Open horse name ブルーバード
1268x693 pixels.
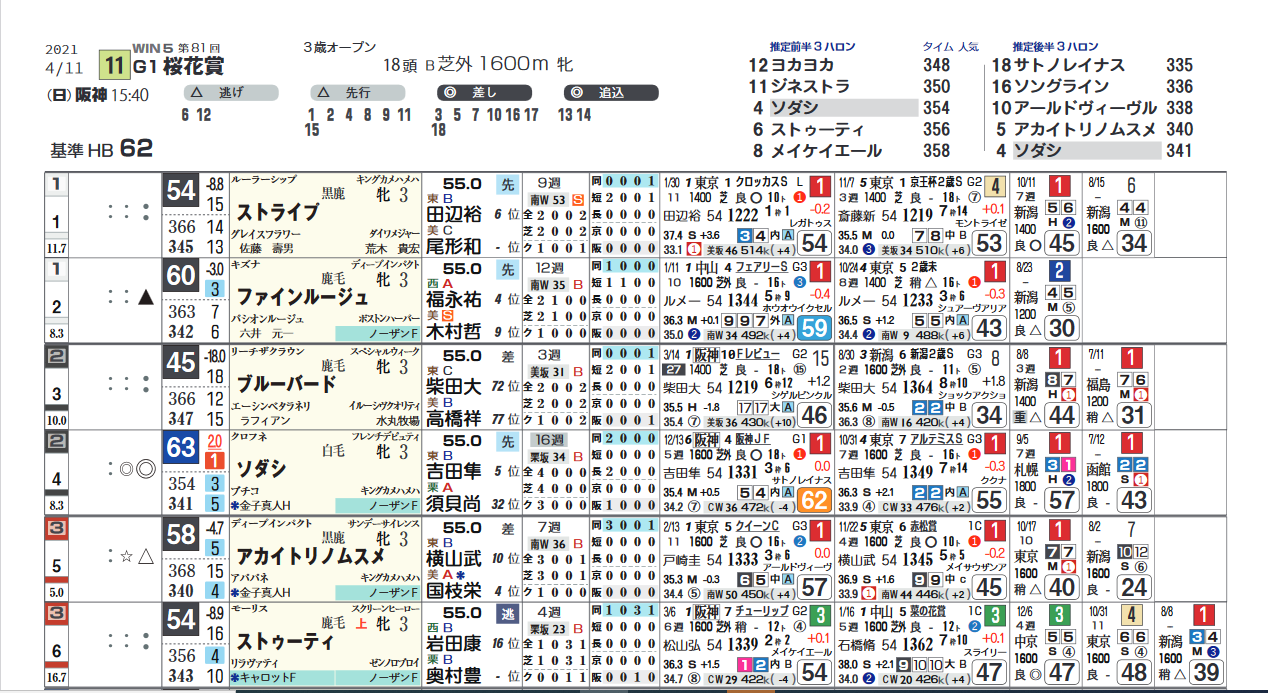point(285,383)
